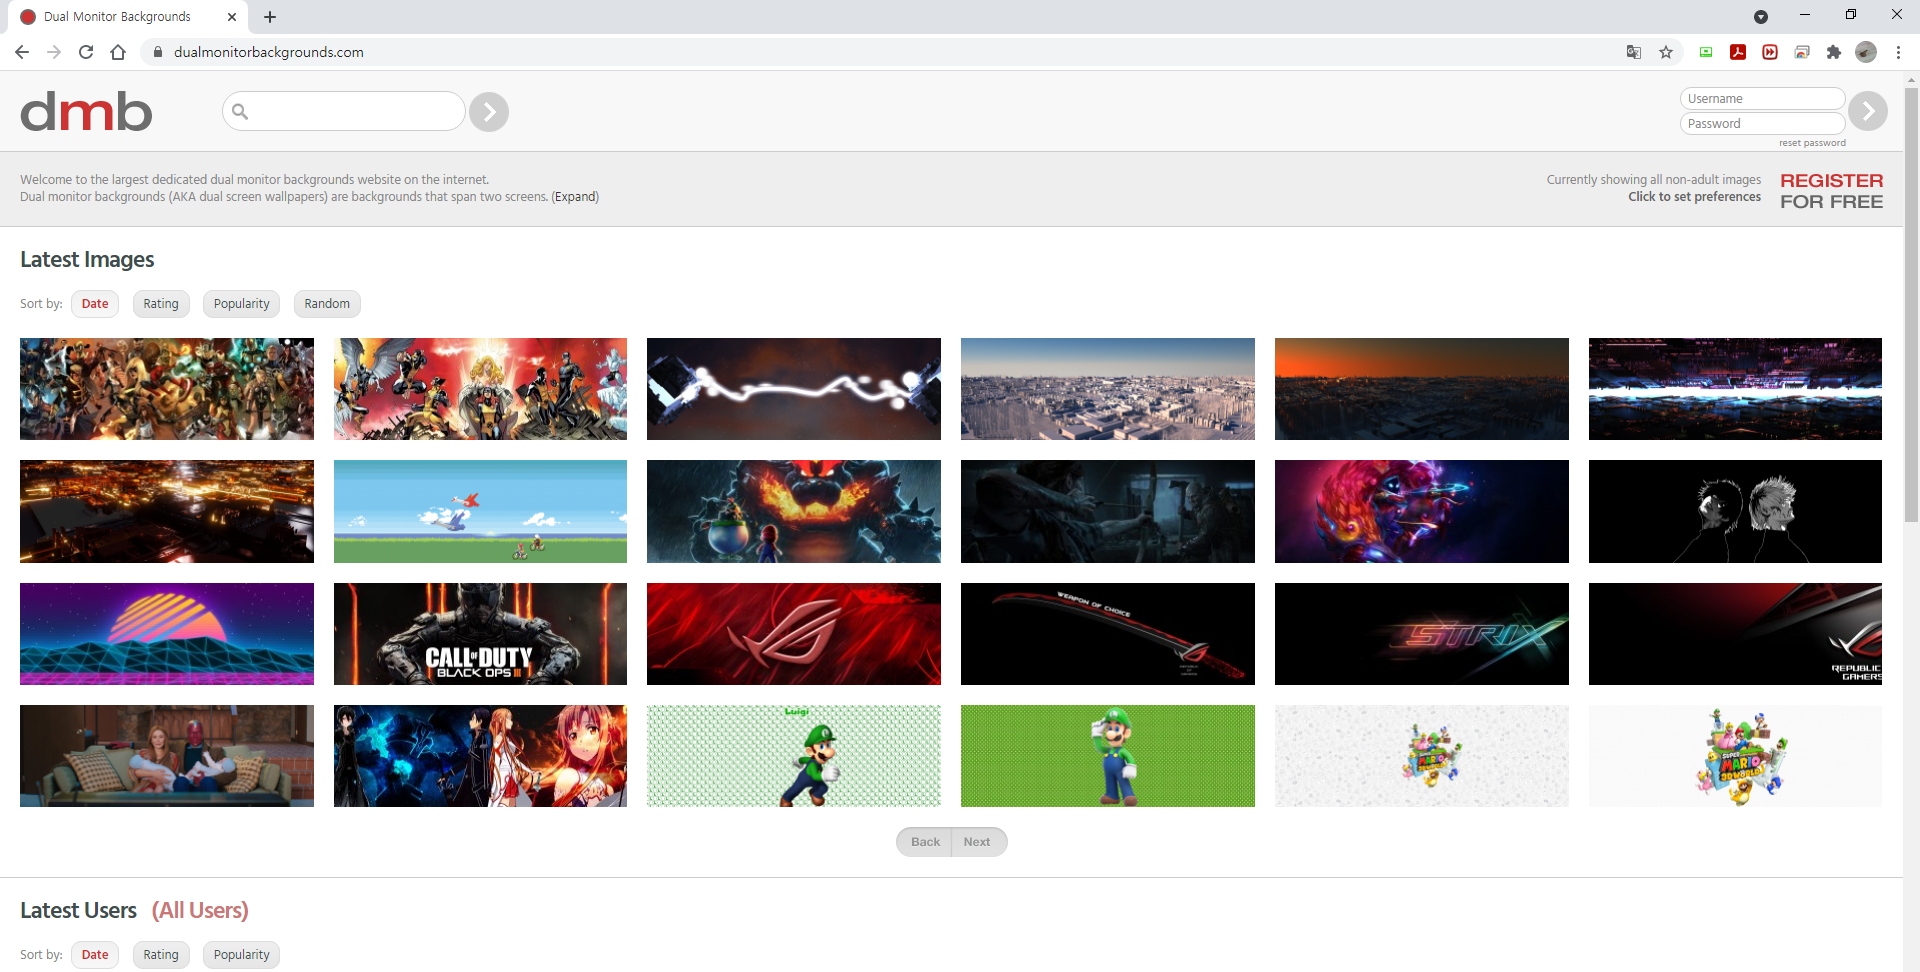Open the blue-and-pink glitch city wallpaper
The width and height of the screenshot is (1920, 972).
tap(1735, 389)
